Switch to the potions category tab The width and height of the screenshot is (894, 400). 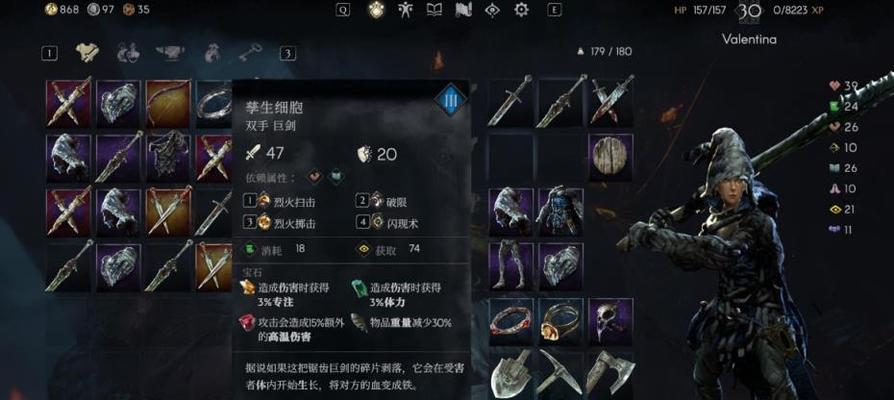(128, 53)
